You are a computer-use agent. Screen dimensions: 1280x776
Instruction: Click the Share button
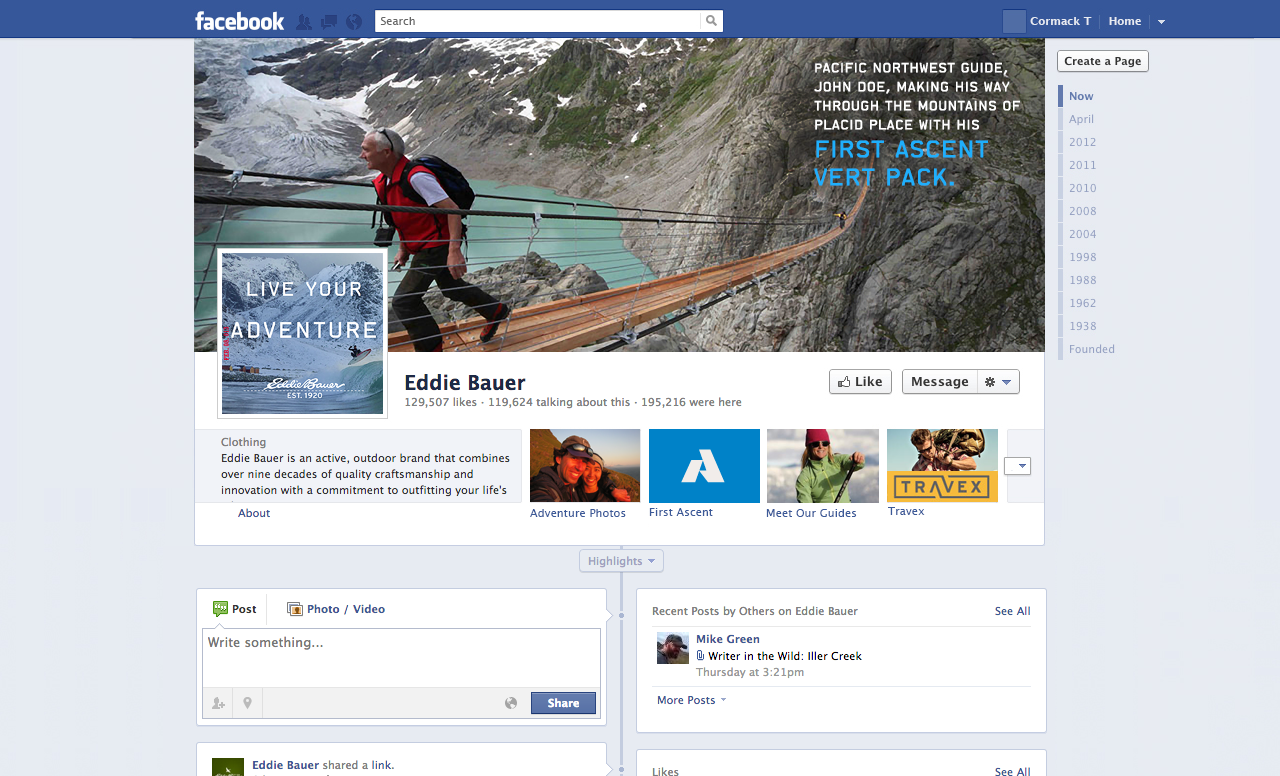563,703
